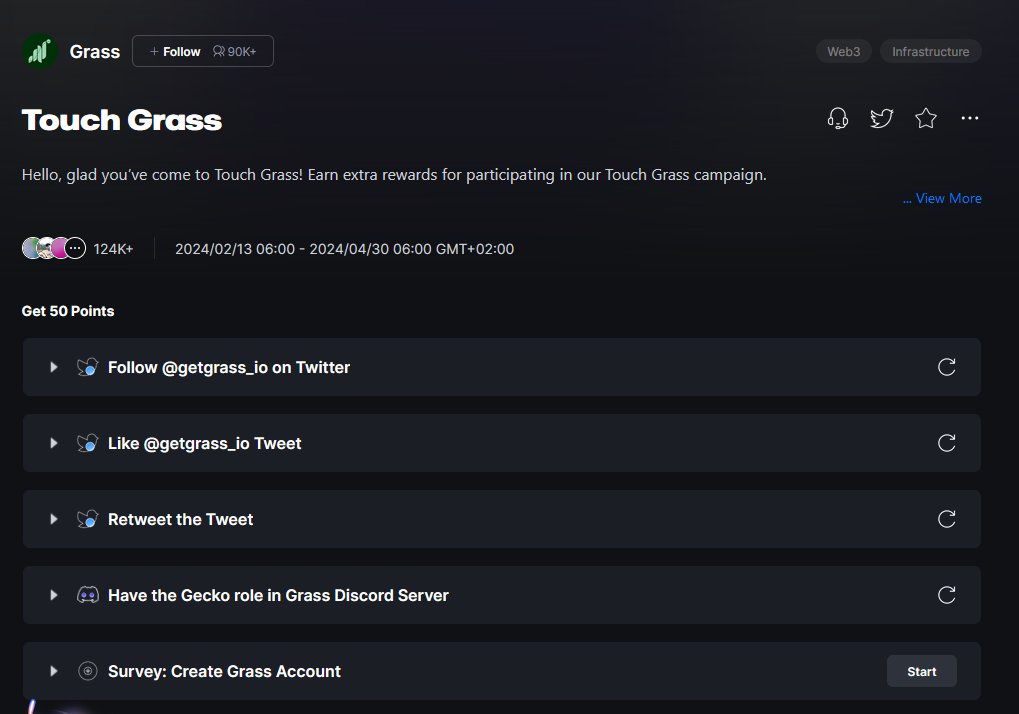
Task: Select the Infrastructure tag
Action: click(930, 51)
